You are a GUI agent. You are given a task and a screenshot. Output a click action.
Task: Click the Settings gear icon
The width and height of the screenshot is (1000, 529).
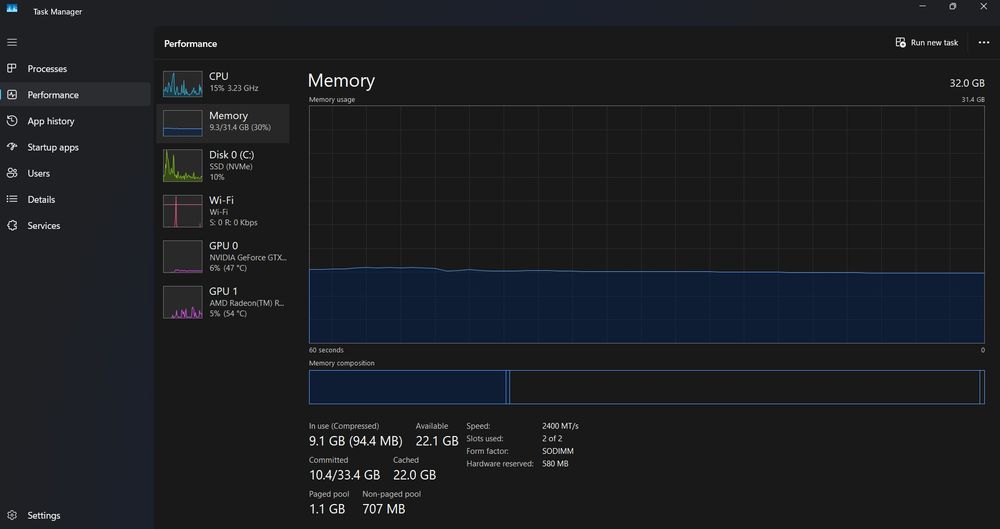pos(11,515)
